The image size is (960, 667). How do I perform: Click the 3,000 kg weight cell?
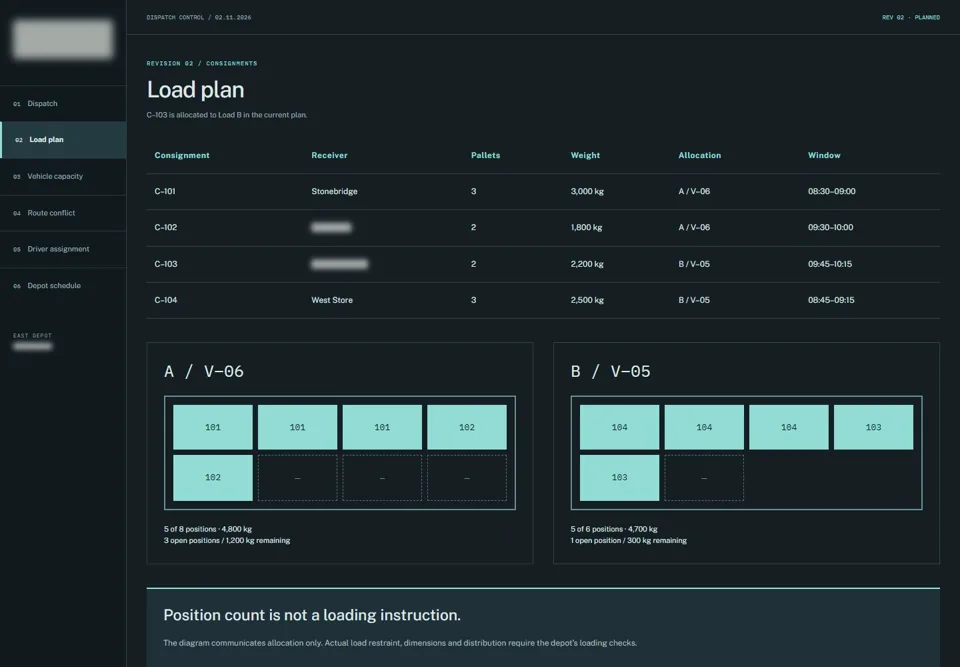[587, 192]
